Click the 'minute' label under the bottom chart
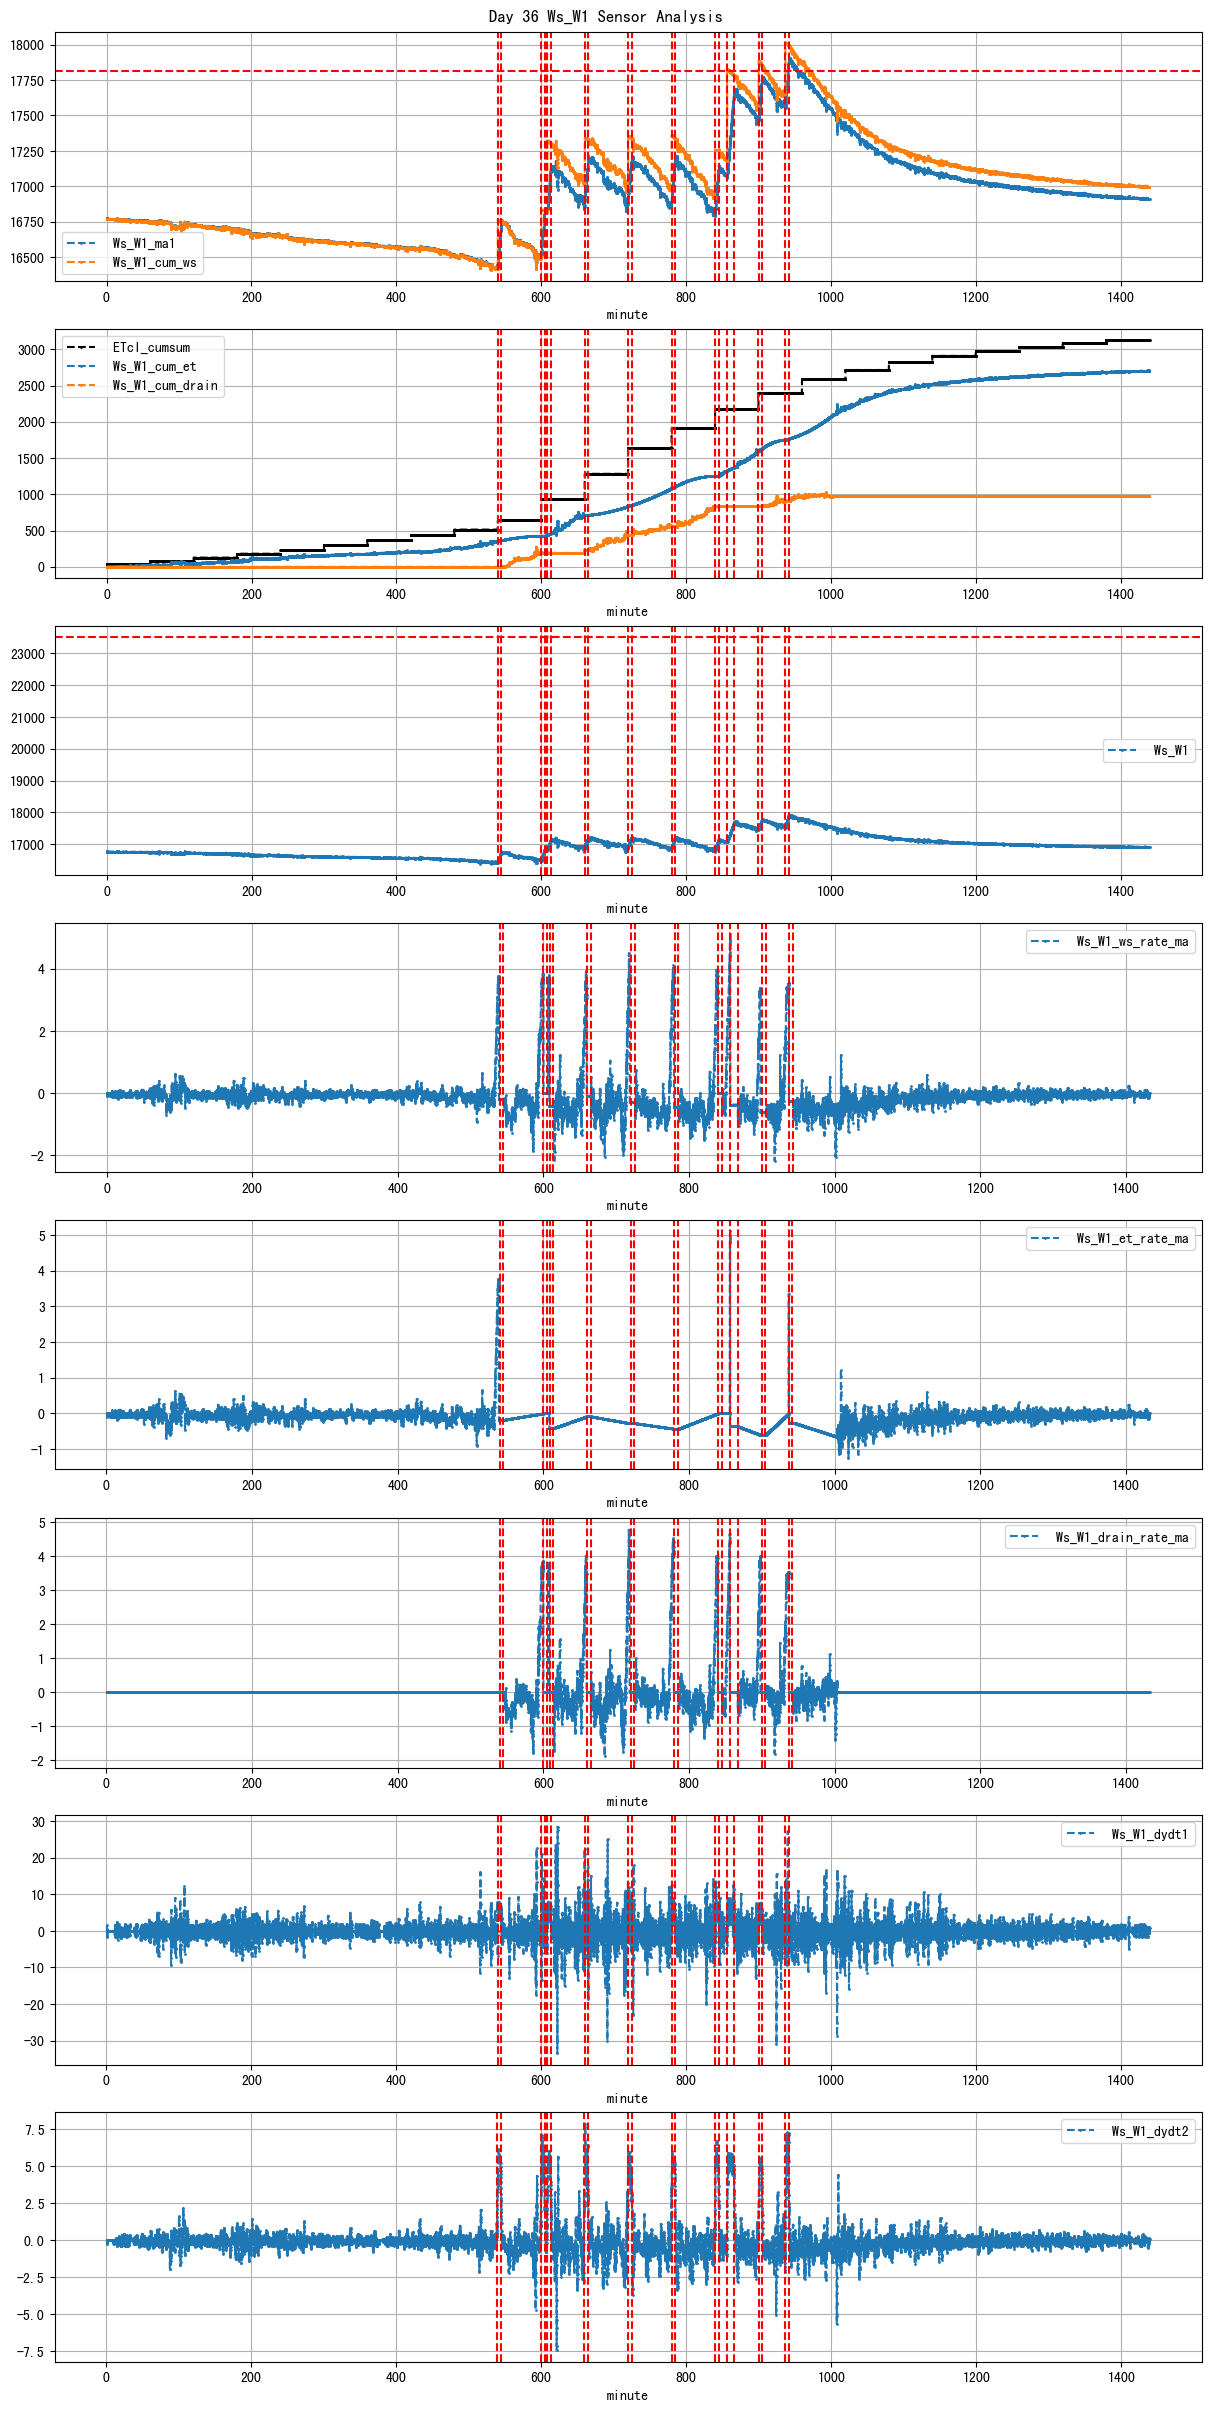This screenshot has height=2411, width=1211. coord(627,2396)
